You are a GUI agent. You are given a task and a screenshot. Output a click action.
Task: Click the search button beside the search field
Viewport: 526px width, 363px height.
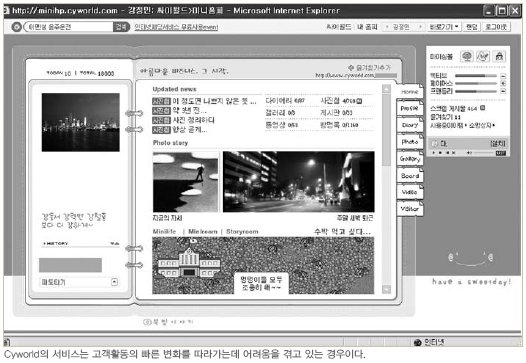[x=121, y=27]
